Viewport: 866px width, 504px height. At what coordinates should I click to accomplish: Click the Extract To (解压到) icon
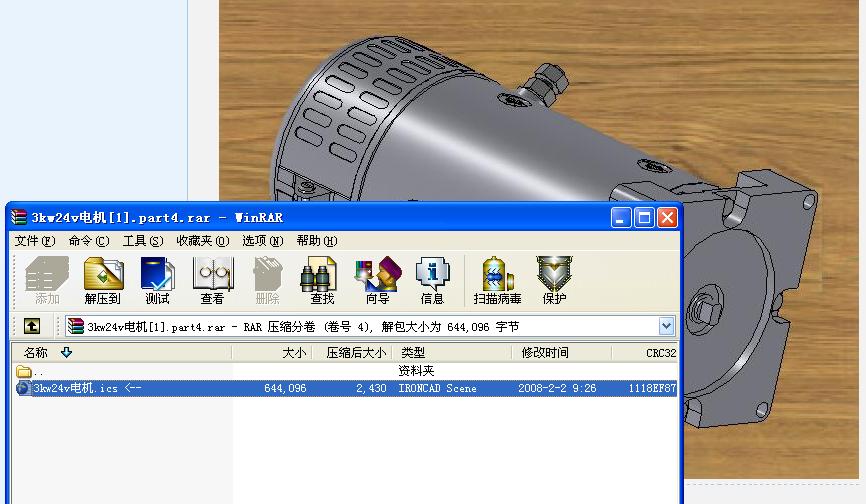point(103,280)
